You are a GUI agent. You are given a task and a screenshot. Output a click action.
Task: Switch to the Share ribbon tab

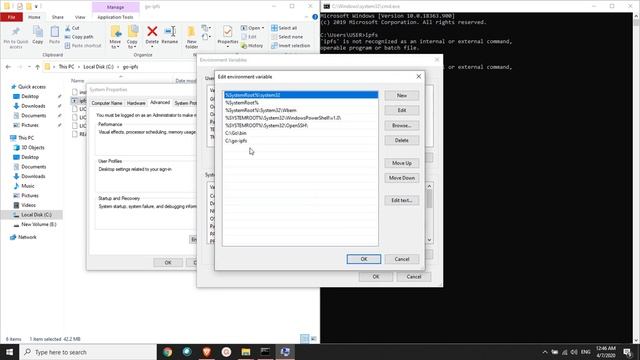point(58,17)
